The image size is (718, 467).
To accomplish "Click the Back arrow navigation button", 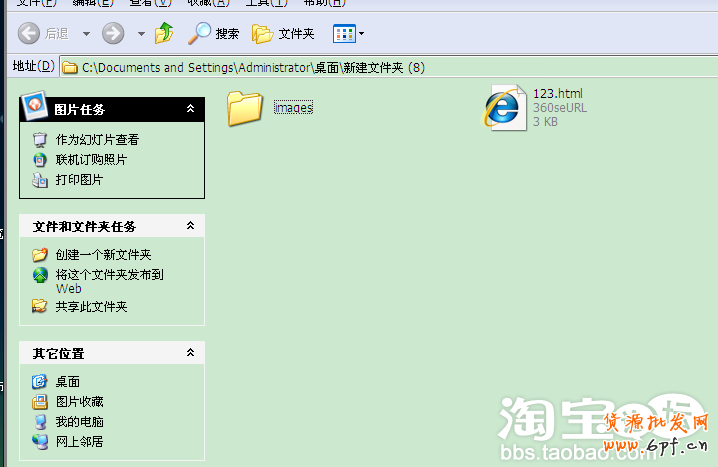I will pos(30,34).
